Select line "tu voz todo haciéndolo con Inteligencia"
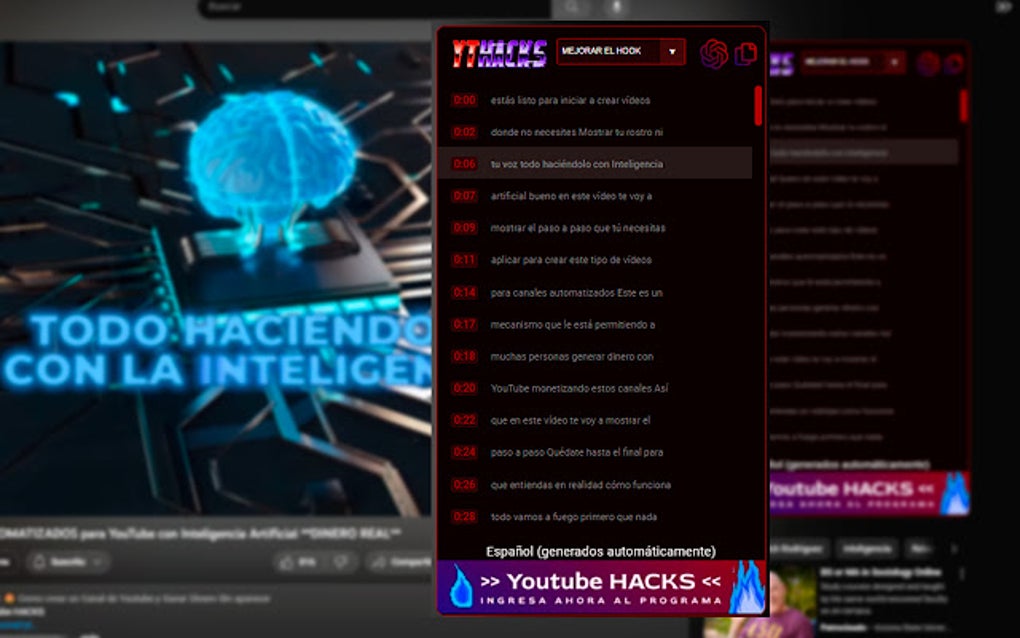Screen dimensions: 1020x638 click(x=576, y=164)
